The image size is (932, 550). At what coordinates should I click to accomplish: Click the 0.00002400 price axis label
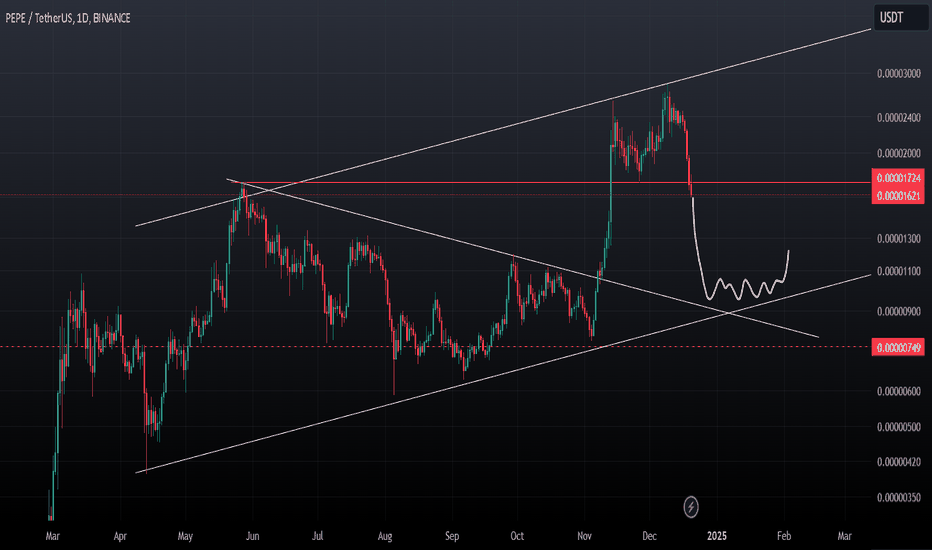click(899, 118)
